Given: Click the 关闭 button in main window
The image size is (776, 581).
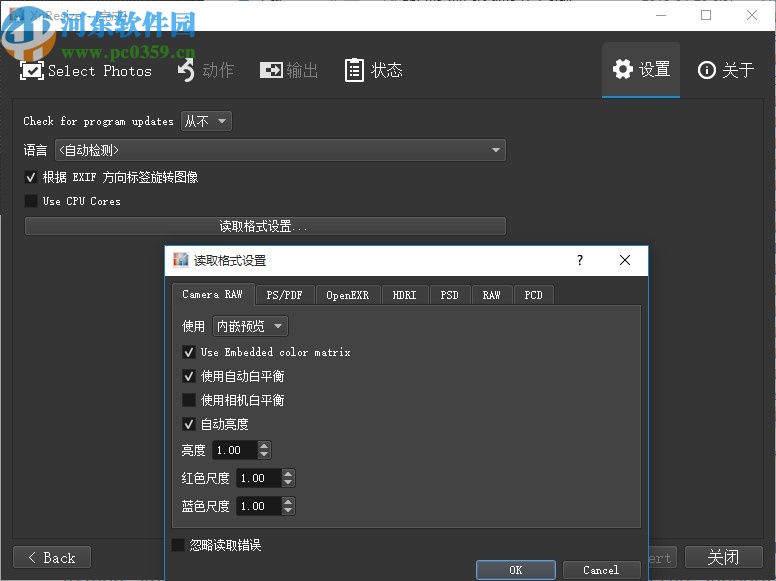Looking at the screenshot, I should pos(724,558).
